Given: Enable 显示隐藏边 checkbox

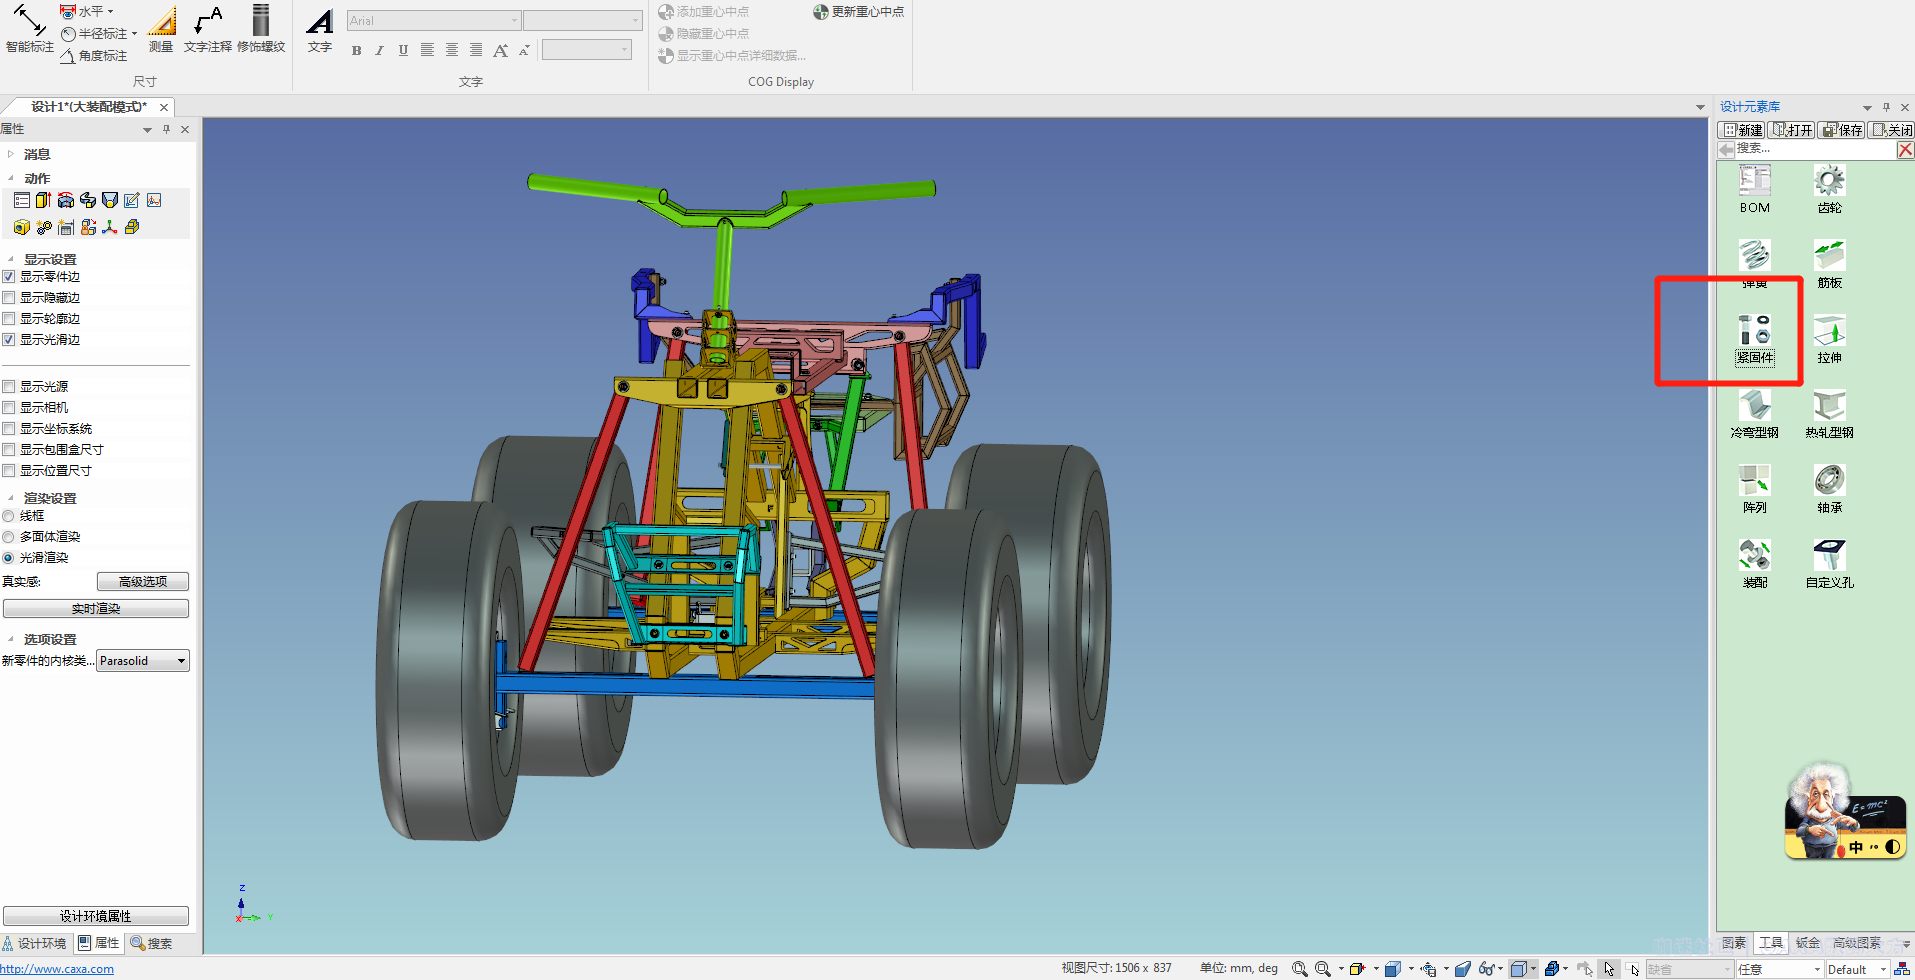Looking at the screenshot, I should tap(9, 298).
